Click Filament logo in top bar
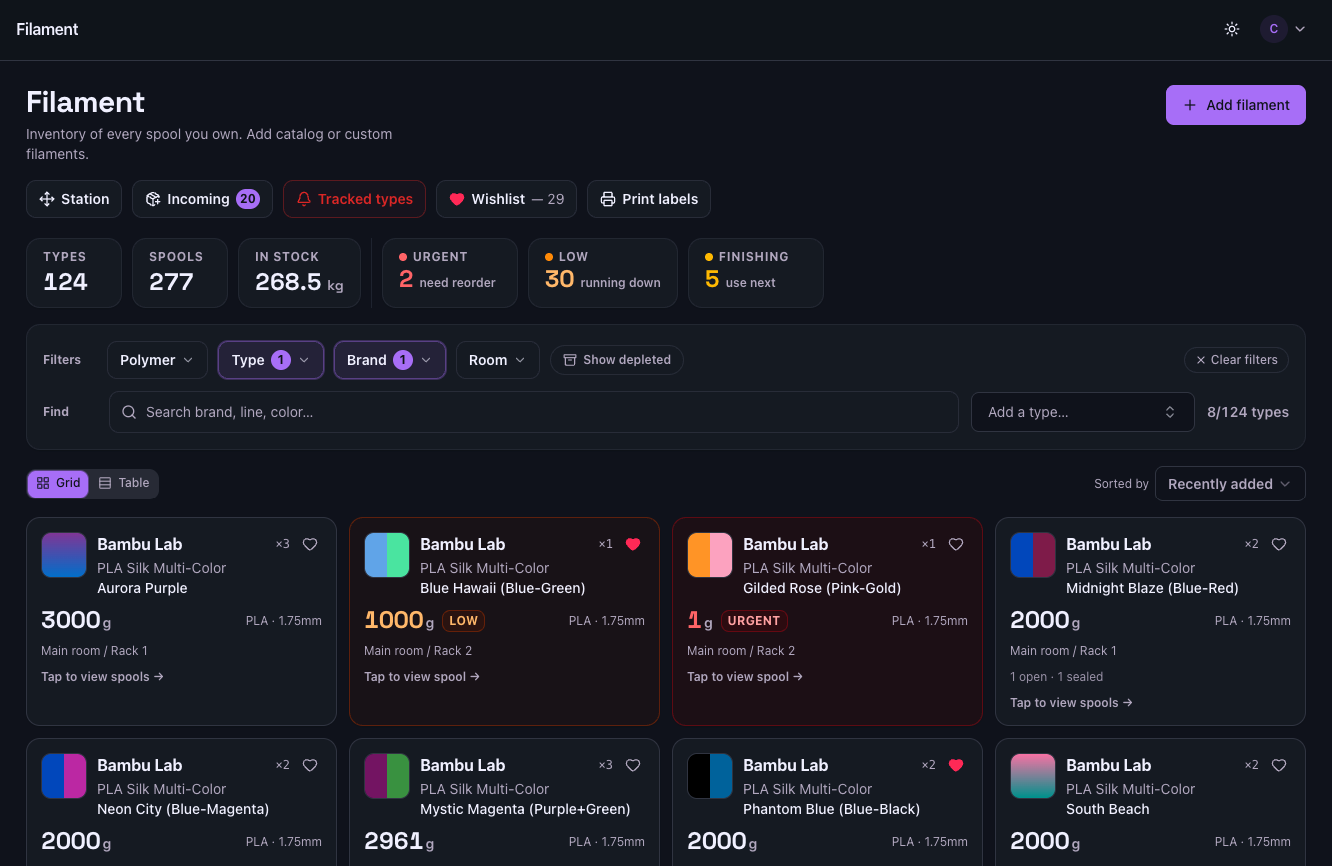This screenshot has width=1332, height=866. tap(47, 29)
